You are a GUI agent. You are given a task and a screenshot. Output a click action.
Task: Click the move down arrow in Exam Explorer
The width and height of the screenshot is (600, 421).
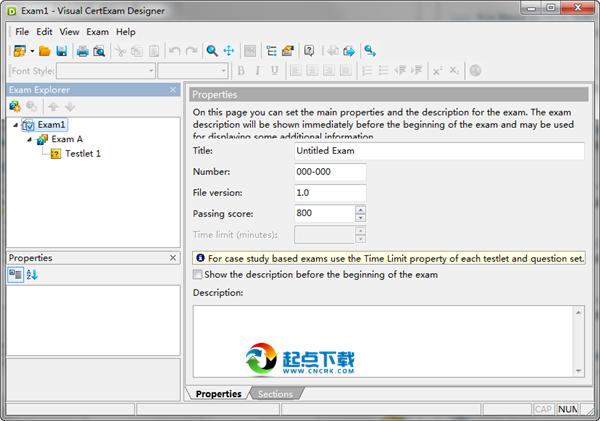pos(70,106)
